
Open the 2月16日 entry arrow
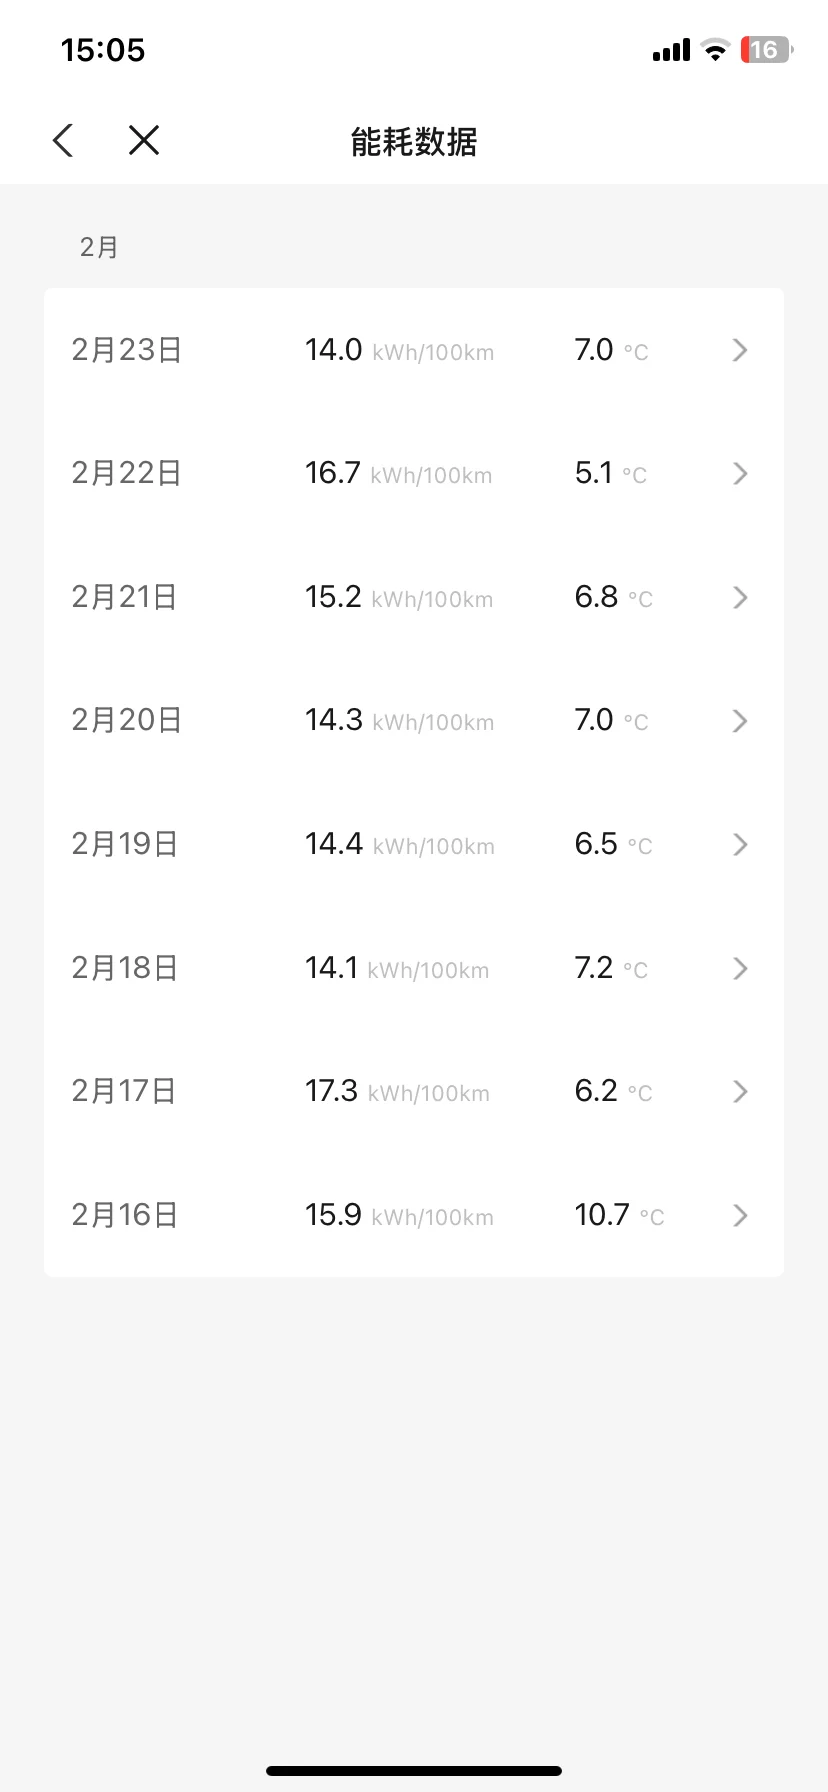coord(740,1215)
